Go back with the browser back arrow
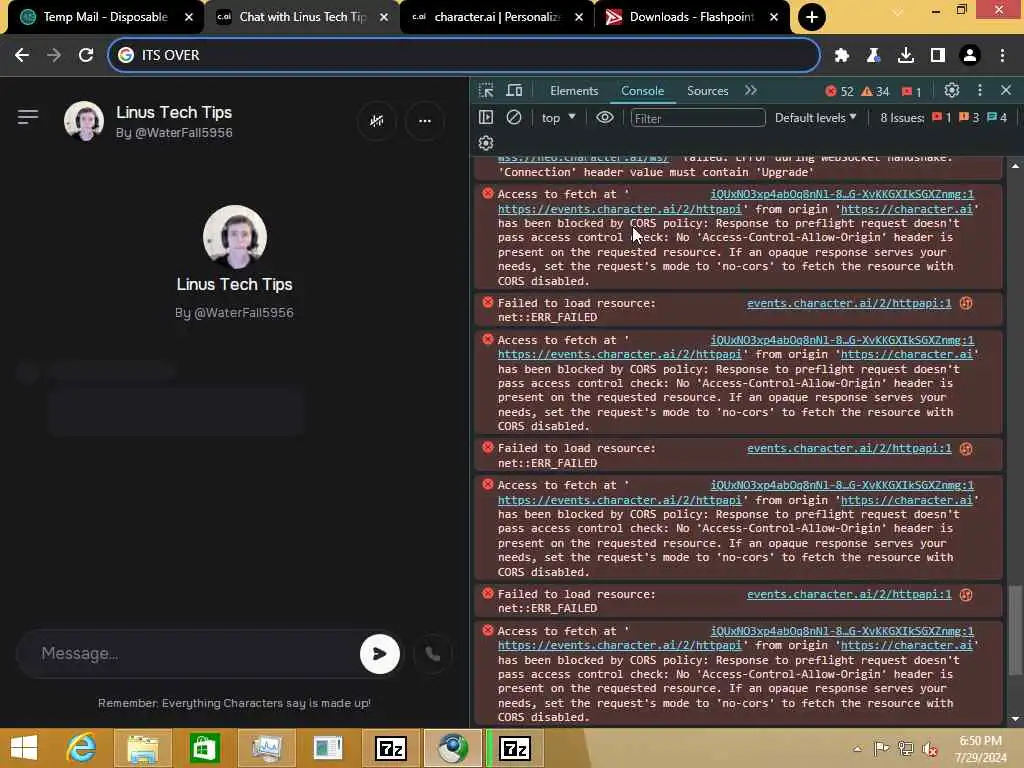 (x=22, y=56)
